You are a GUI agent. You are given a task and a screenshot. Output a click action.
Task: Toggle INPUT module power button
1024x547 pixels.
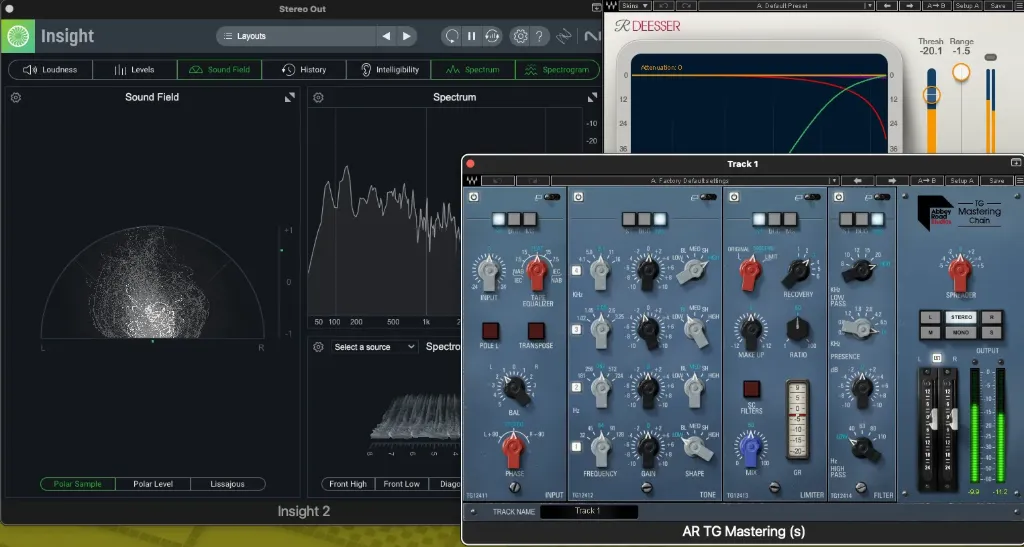(x=474, y=197)
